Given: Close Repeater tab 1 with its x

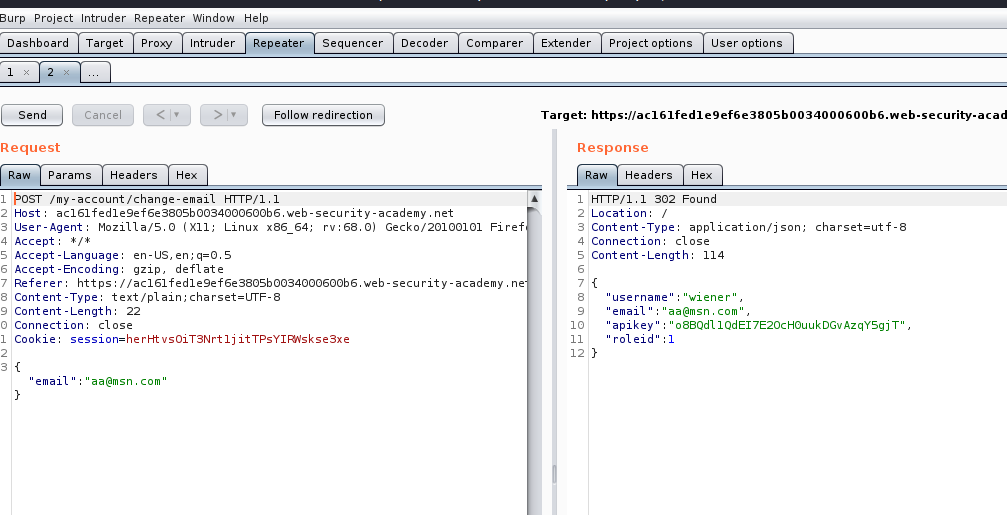Looking at the screenshot, I should click(26, 73).
